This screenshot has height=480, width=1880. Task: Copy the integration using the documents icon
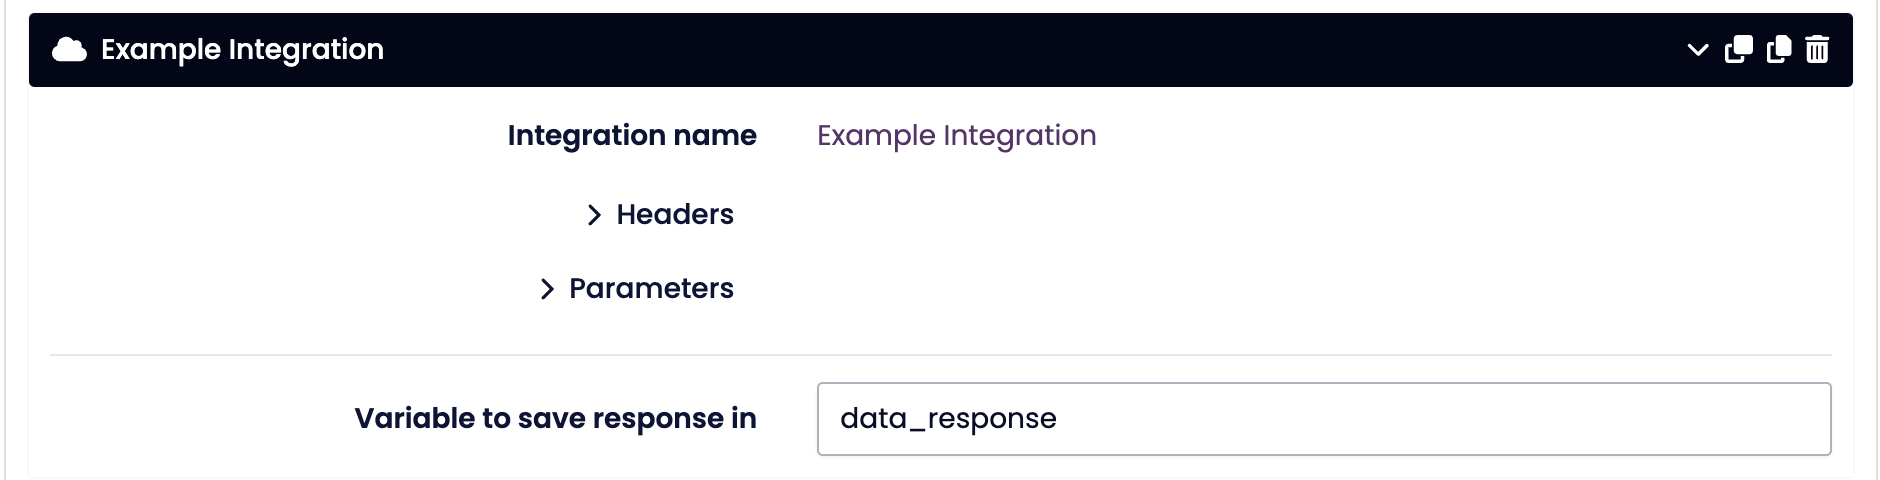tap(1779, 49)
